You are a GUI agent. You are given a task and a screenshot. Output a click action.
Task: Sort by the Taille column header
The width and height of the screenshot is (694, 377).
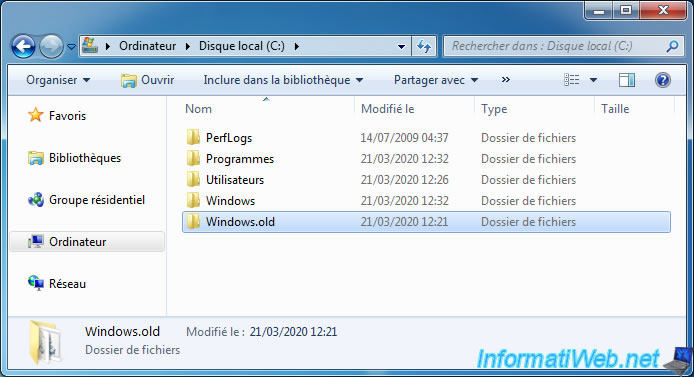615,109
